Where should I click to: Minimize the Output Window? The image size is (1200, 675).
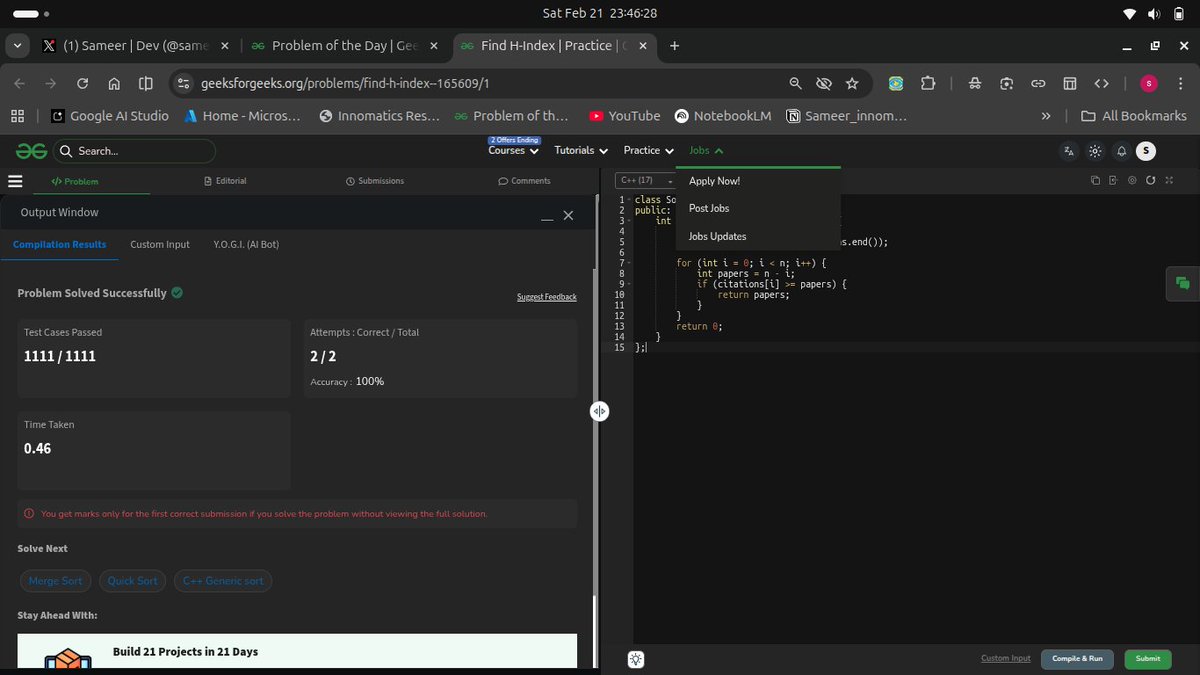547,218
